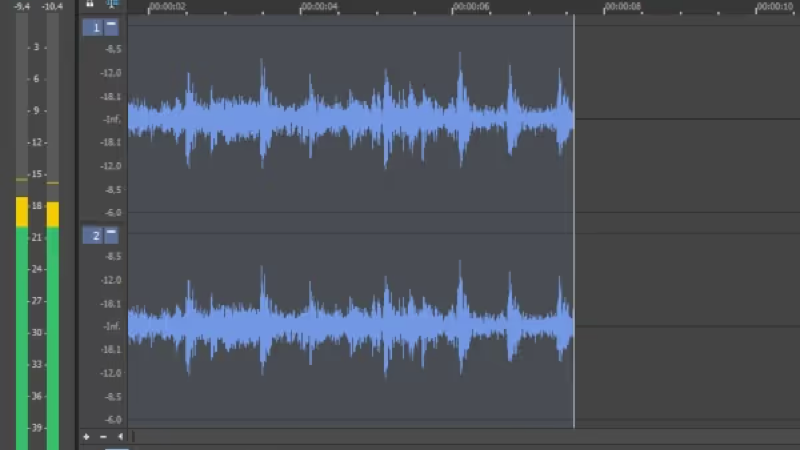Click the -Inf. label on channel 1 ruler

112,119
